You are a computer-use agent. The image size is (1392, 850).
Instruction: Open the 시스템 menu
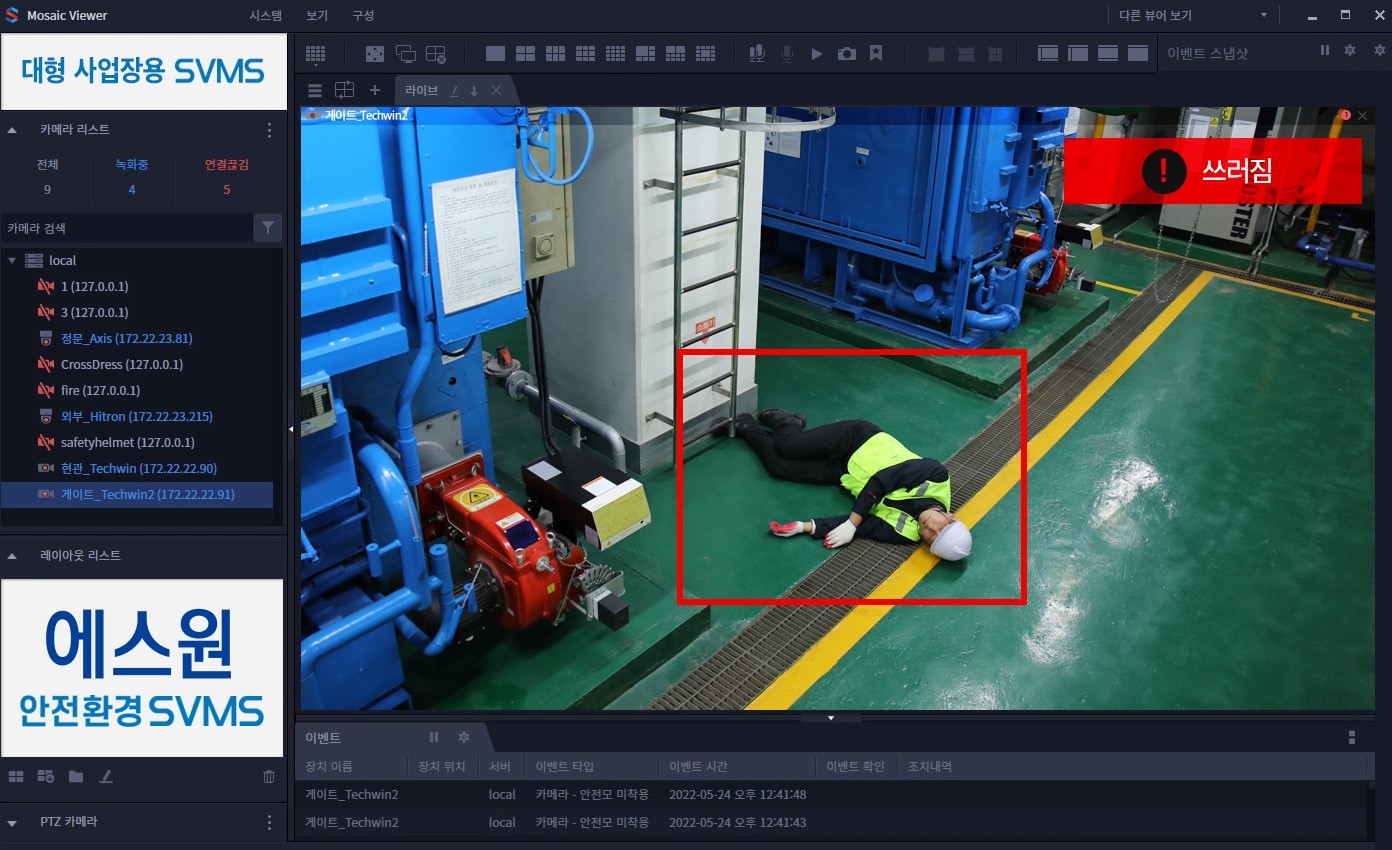click(265, 15)
